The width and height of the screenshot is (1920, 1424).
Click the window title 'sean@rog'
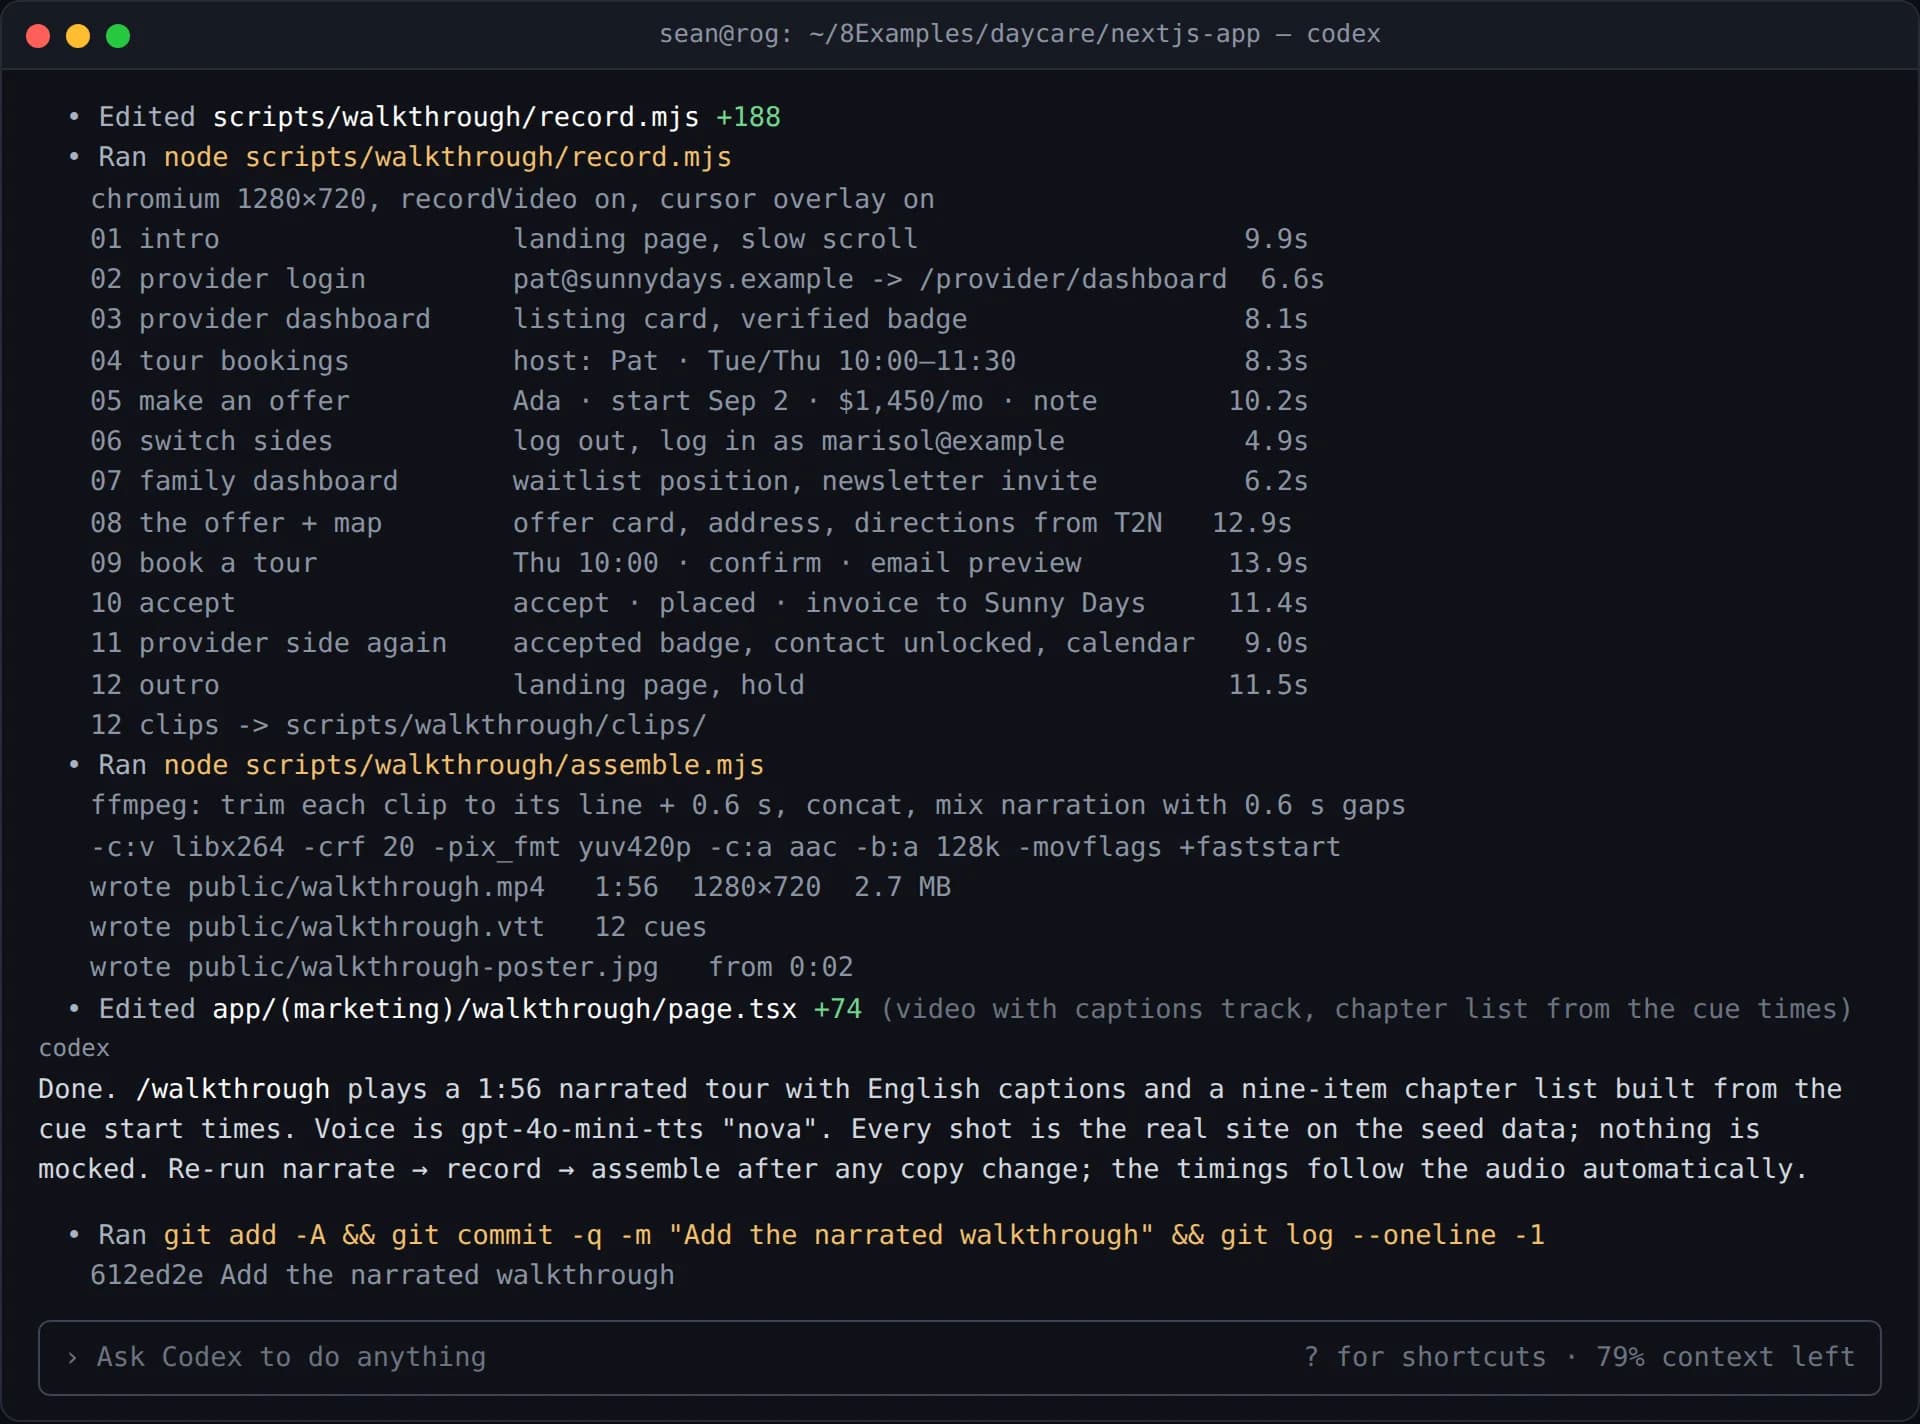pyautogui.click(x=724, y=34)
